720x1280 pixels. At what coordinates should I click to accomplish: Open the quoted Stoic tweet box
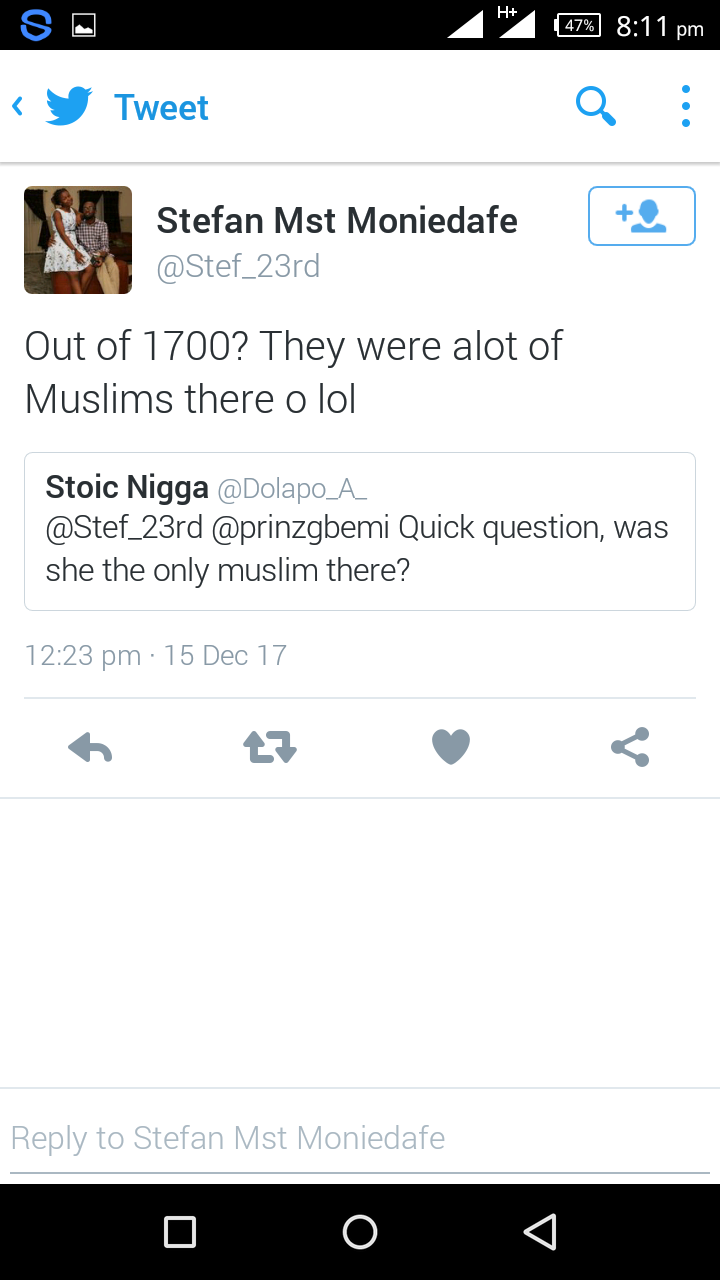[360, 531]
